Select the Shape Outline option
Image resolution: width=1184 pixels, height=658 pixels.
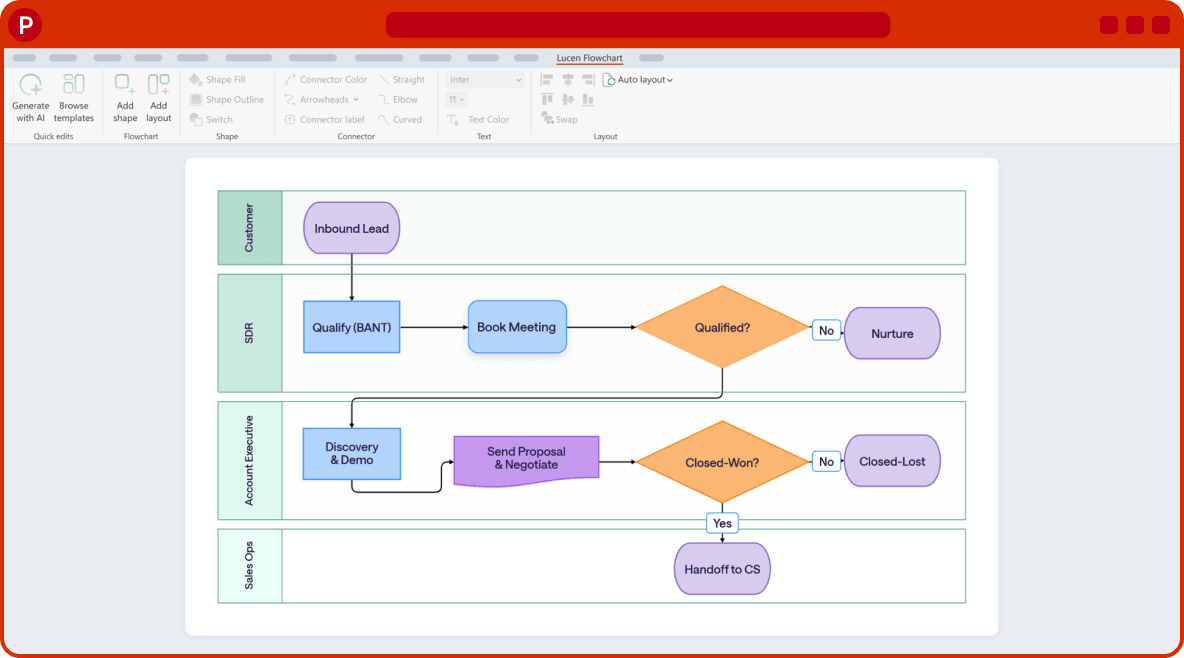point(227,100)
